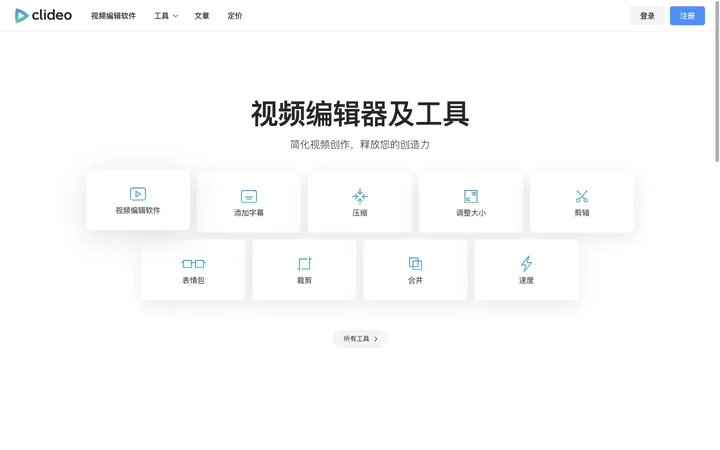Open the 表情包 glasses meme icon

(x=193, y=264)
